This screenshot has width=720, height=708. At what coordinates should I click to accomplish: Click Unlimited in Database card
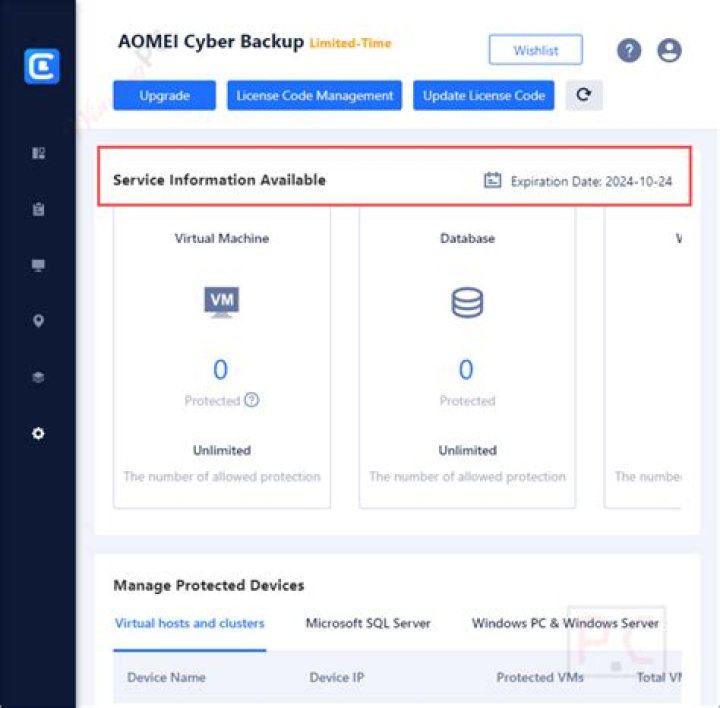tap(467, 450)
